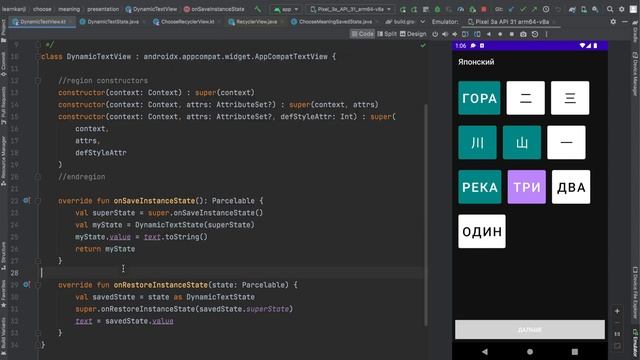Click the Git push arrow icon
This screenshot has width=640, height=360.
pos(534,9)
